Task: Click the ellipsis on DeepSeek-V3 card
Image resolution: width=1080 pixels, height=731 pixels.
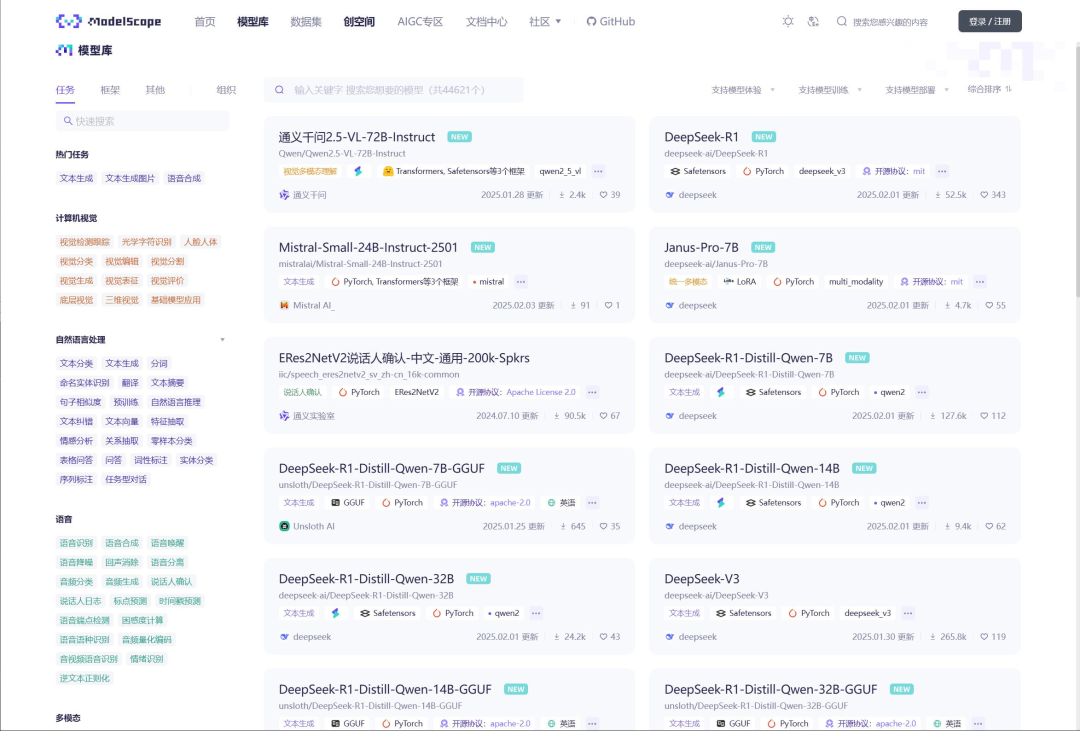Action: click(908, 612)
